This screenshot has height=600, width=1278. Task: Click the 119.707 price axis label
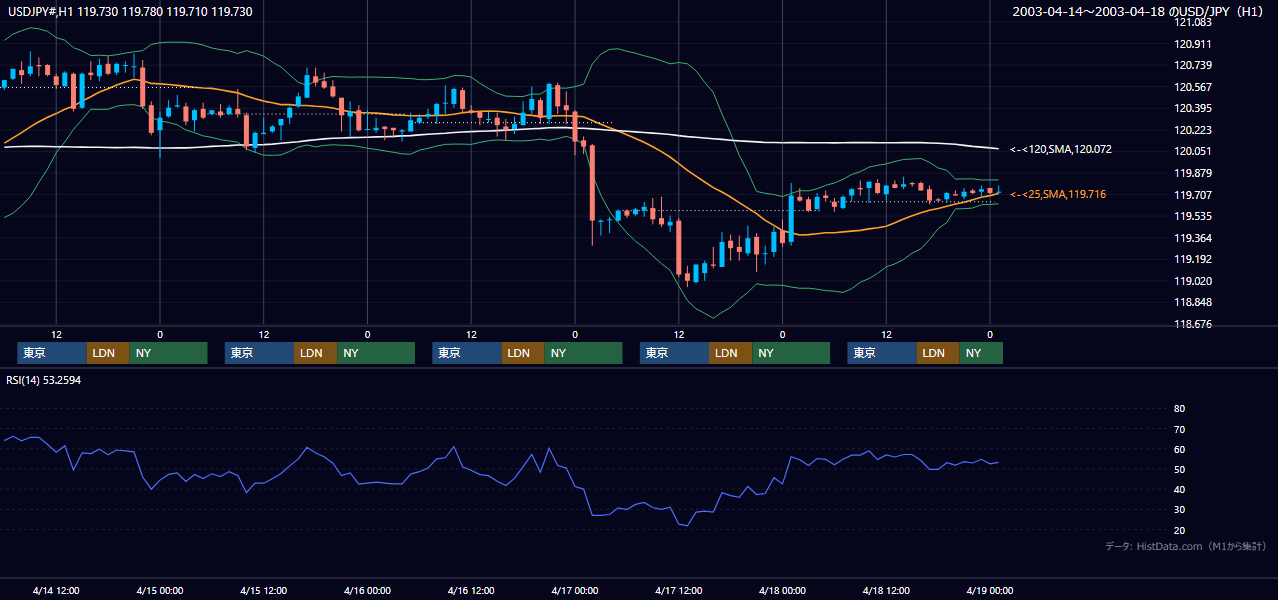coord(1194,194)
